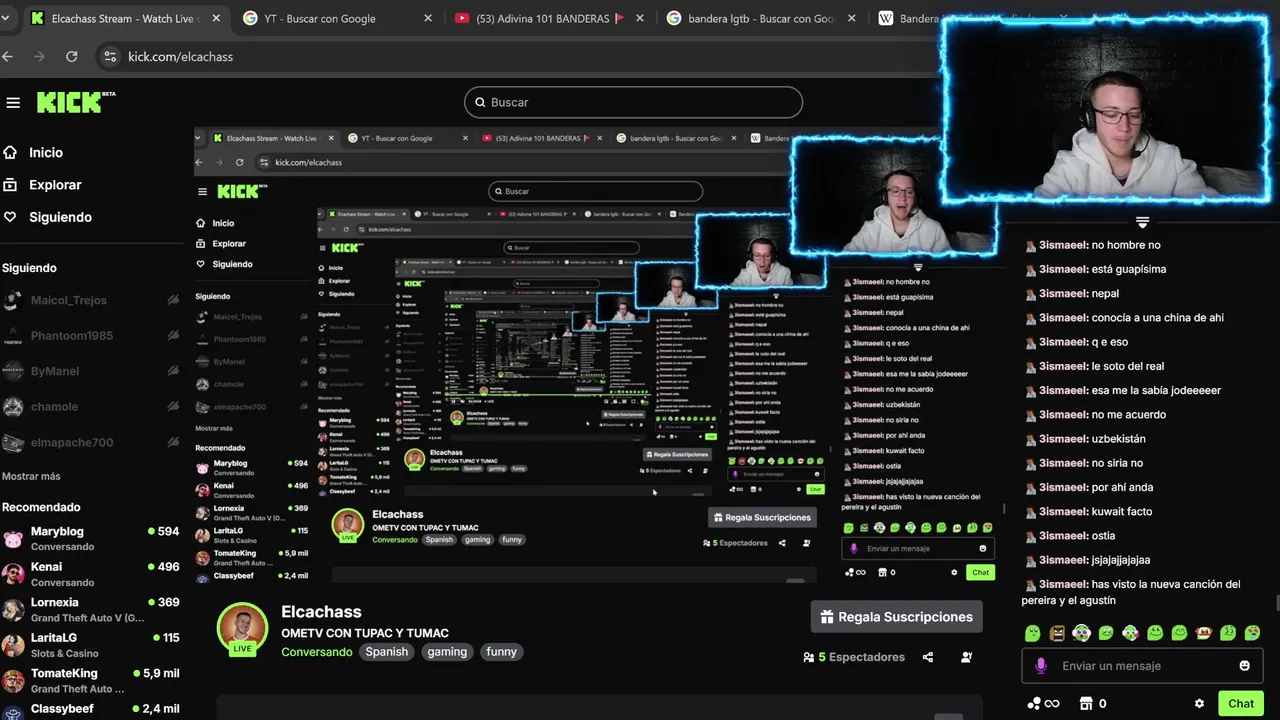Select the Elcachass Stream browser tab
The width and height of the screenshot is (1280, 720).
[x=125, y=18]
